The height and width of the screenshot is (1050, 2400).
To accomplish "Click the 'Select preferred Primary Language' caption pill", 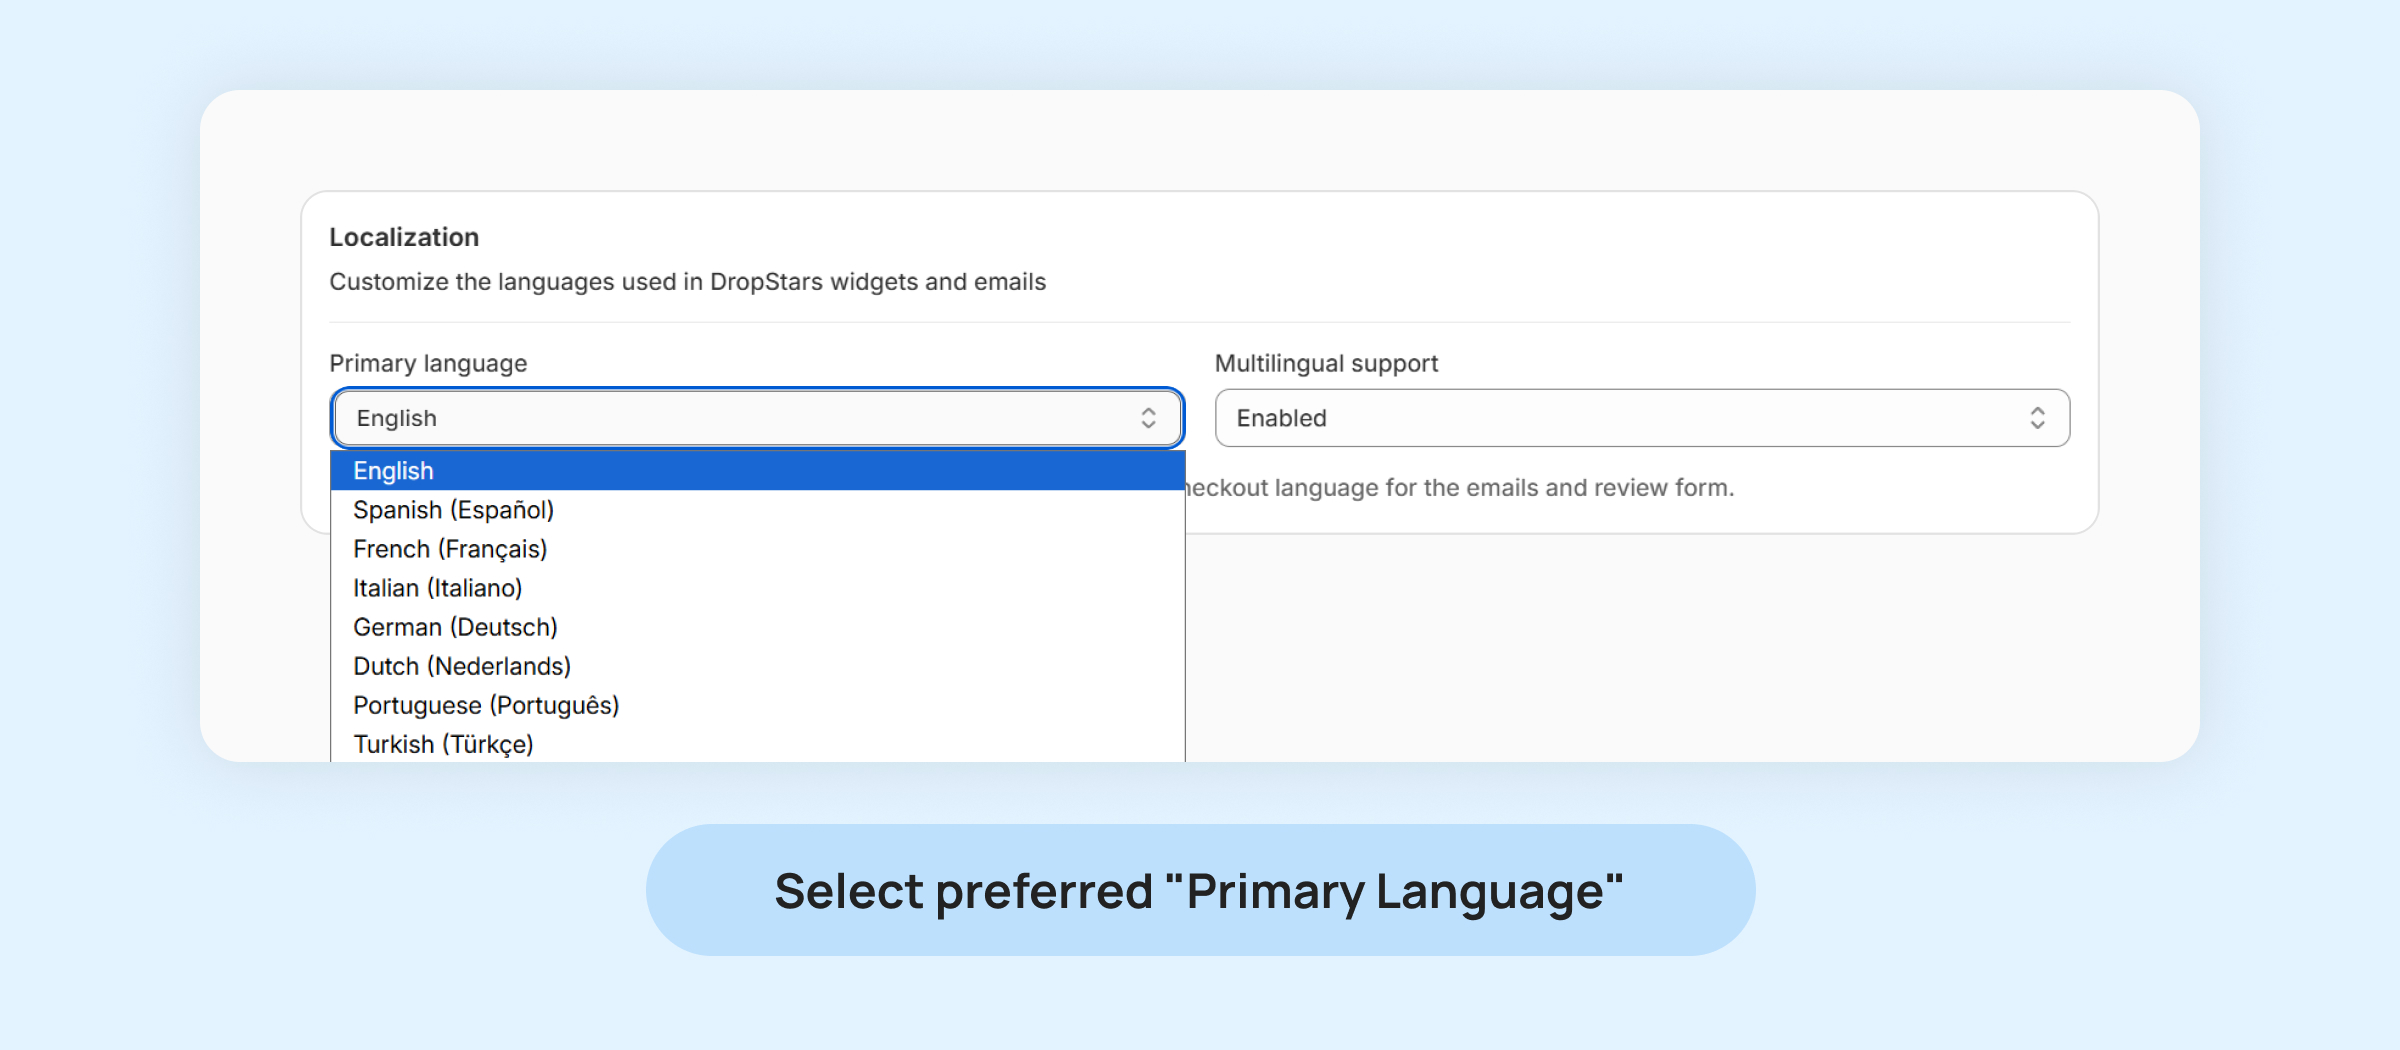I will point(1200,890).
